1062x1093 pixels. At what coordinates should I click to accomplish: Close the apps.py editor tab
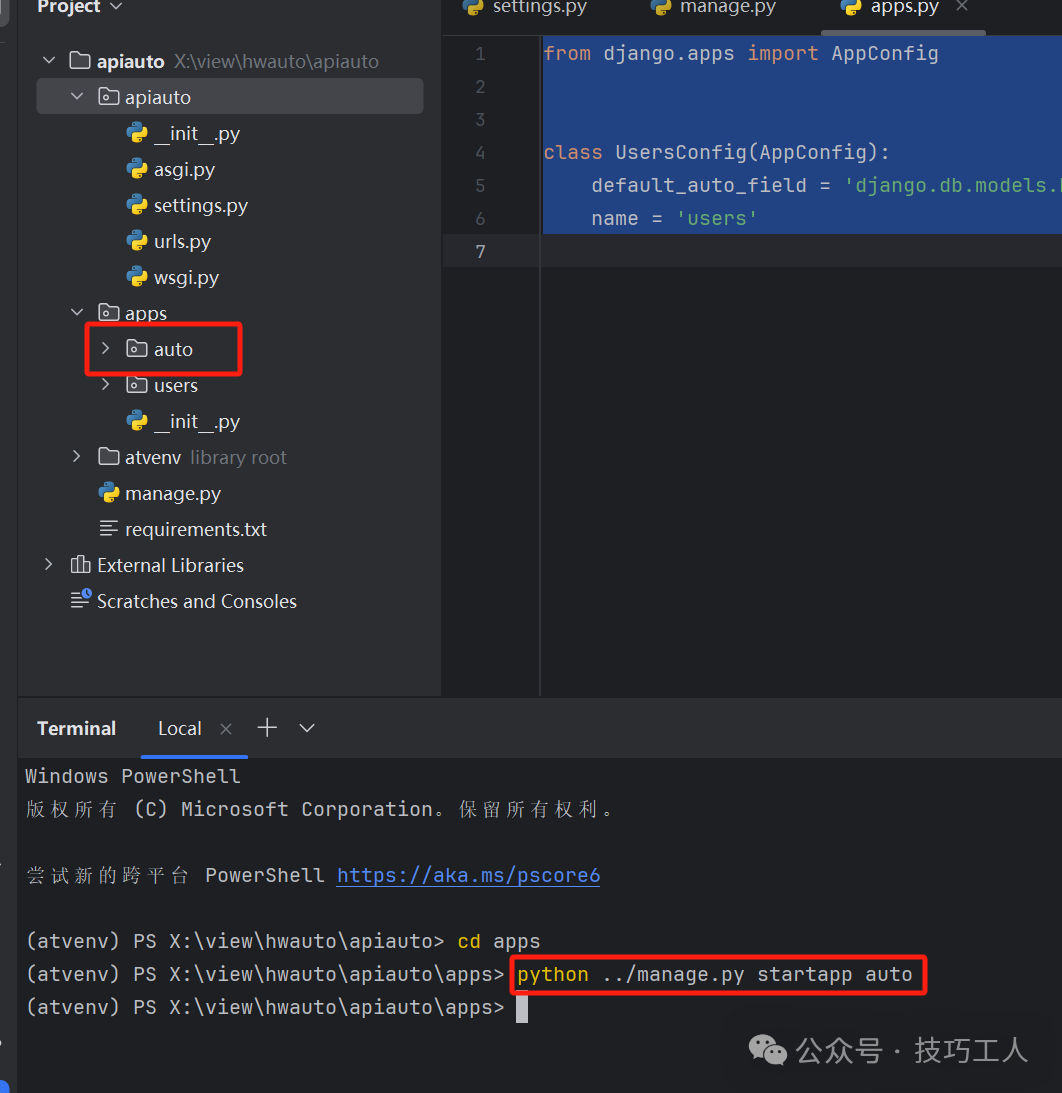click(x=962, y=7)
